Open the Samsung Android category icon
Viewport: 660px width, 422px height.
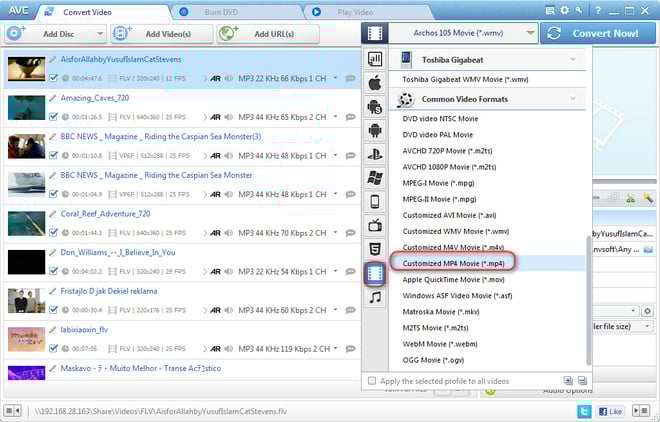pos(375,106)
